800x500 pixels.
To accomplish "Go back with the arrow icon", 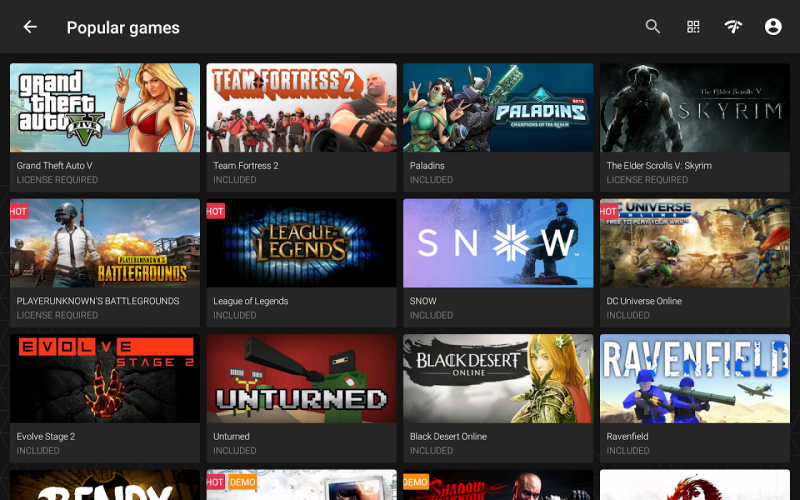I will click(x=30, y=27).
